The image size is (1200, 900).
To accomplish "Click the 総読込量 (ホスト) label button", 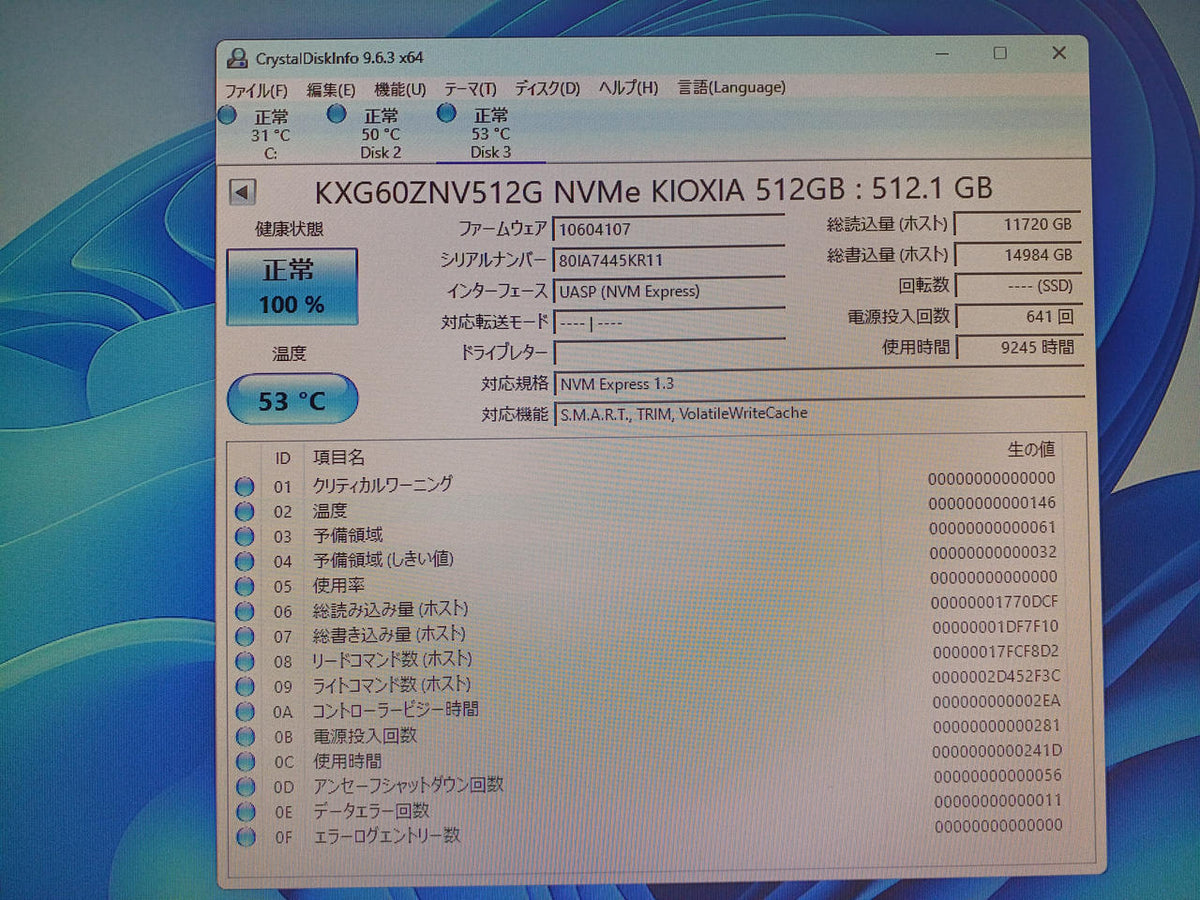I will tap(888, 225).
